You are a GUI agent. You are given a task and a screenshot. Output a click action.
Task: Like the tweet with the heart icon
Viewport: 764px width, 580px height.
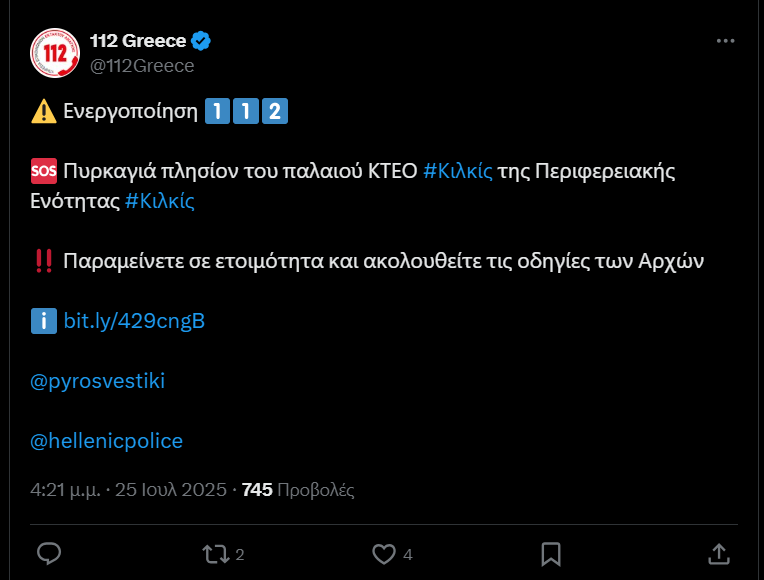[x=384, y=553]
